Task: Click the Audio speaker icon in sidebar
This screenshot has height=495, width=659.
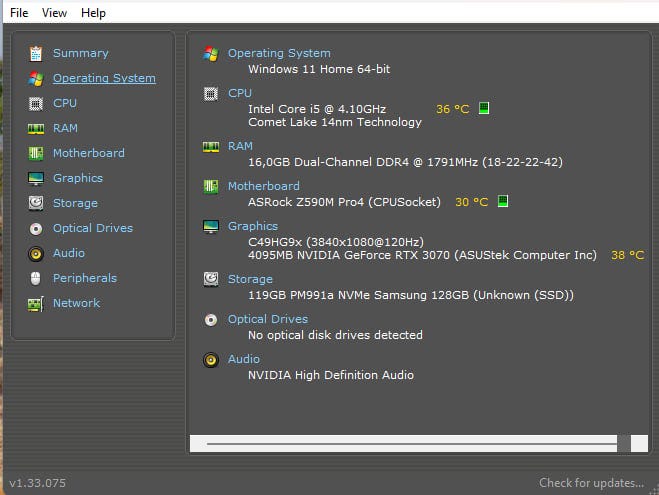Action: tap(36, 253)
